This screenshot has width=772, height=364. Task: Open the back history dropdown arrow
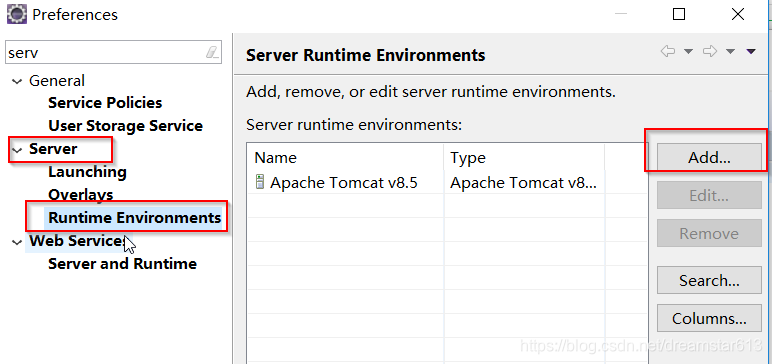[688, 51]
